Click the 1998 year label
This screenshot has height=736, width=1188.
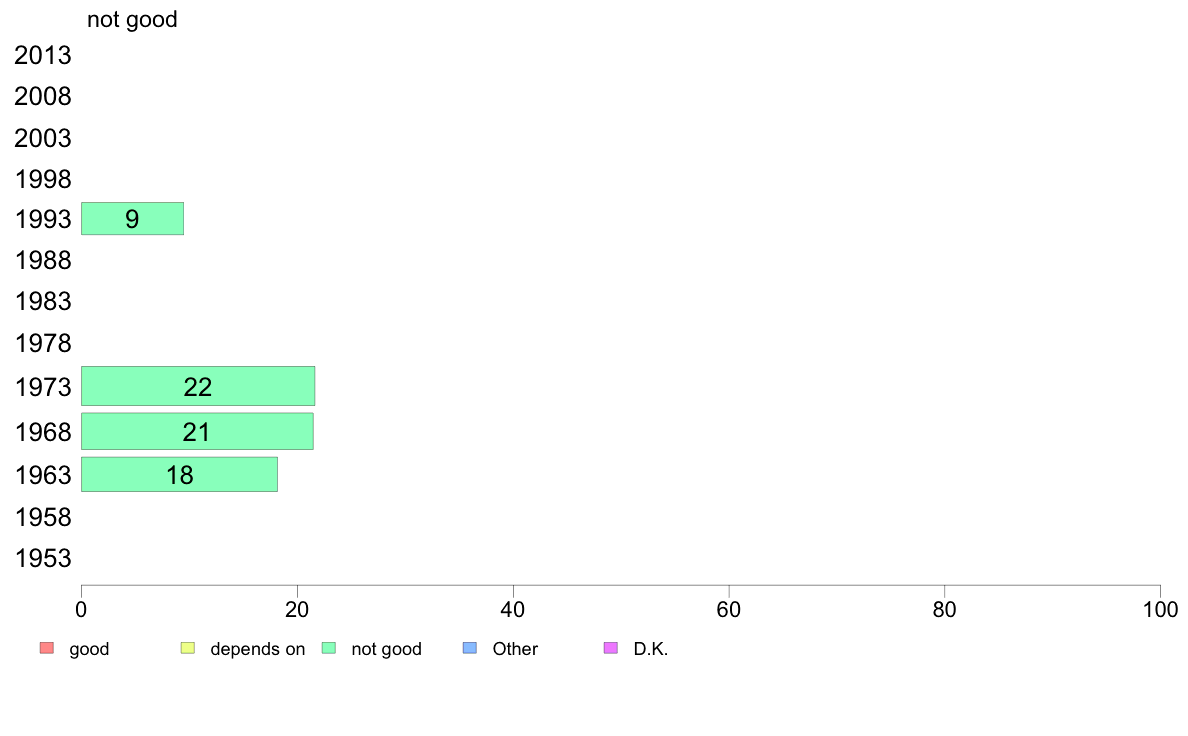point(43,180)
